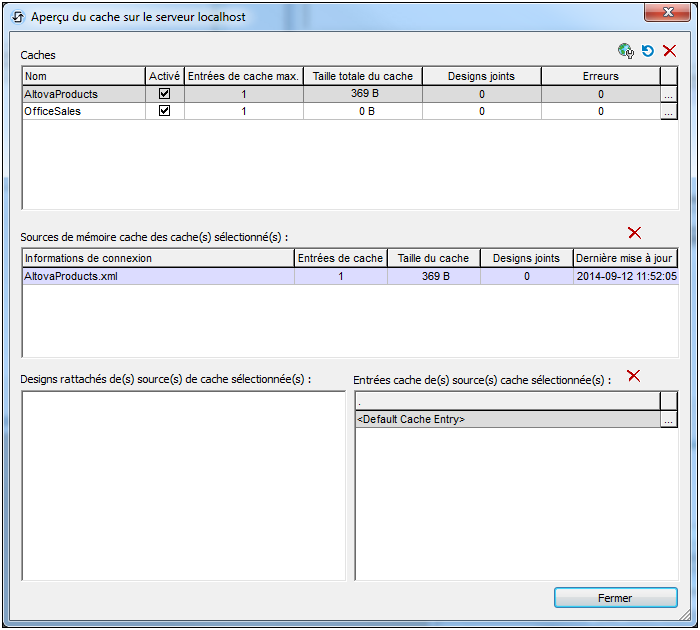Click the app icon in the title bar
This screenshot has height=630, width=700.
coord(17,17)
